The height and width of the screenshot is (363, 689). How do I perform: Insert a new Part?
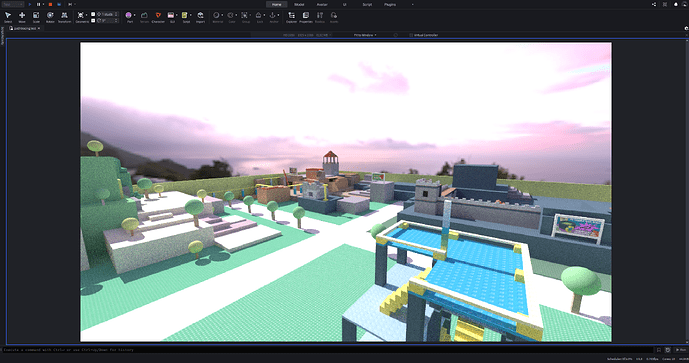(x=129, y=17)
